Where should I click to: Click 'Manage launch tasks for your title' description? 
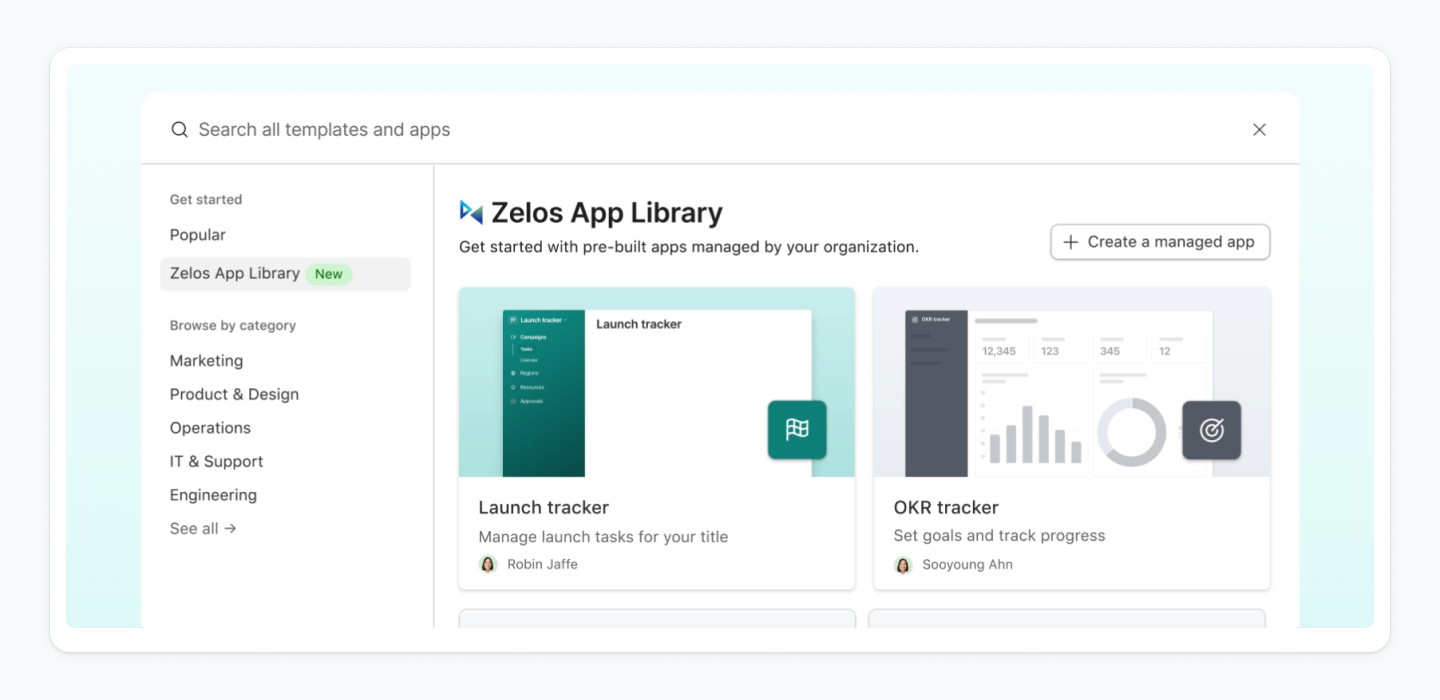click(603, 537)
